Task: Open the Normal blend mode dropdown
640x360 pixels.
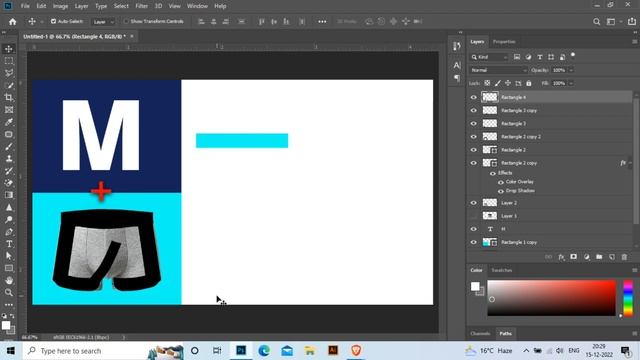Action: [x=498, y=70]
